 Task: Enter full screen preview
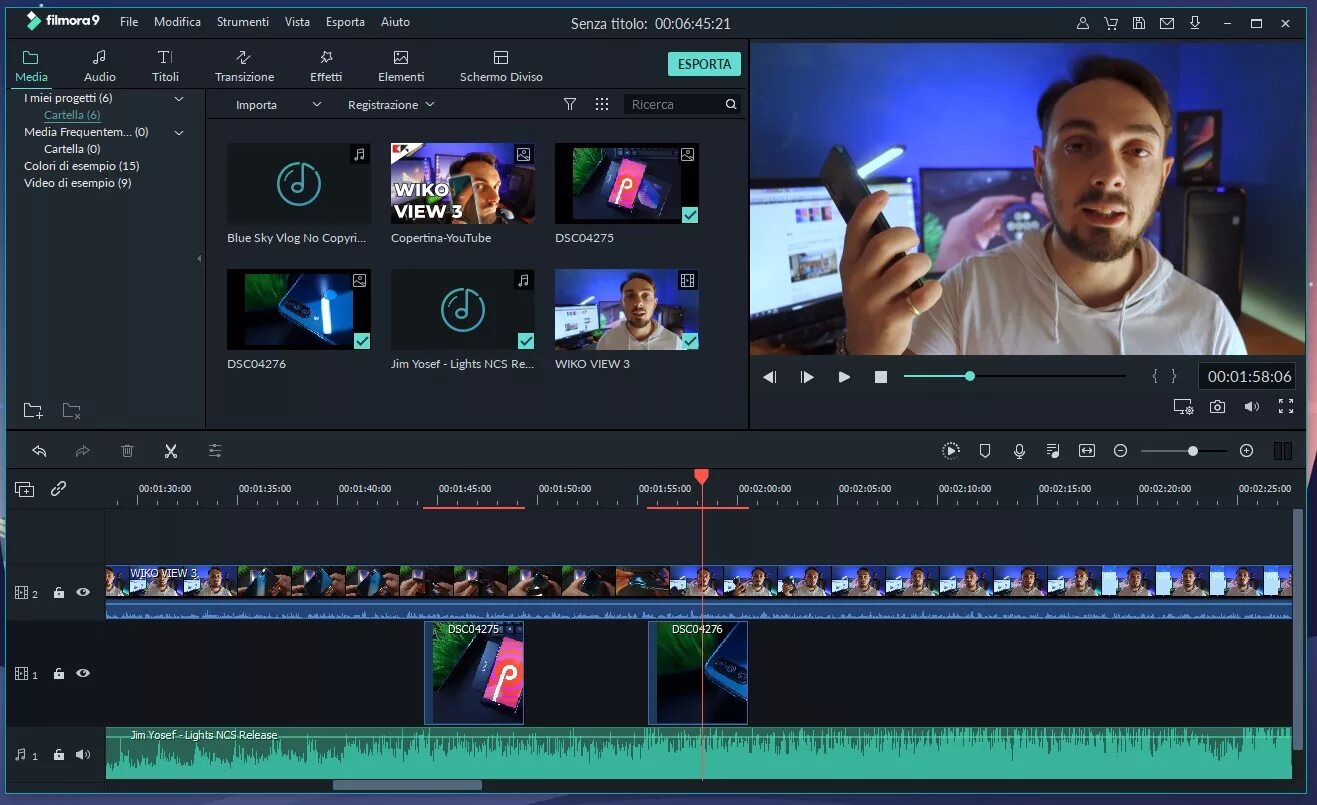(1286, 406)
